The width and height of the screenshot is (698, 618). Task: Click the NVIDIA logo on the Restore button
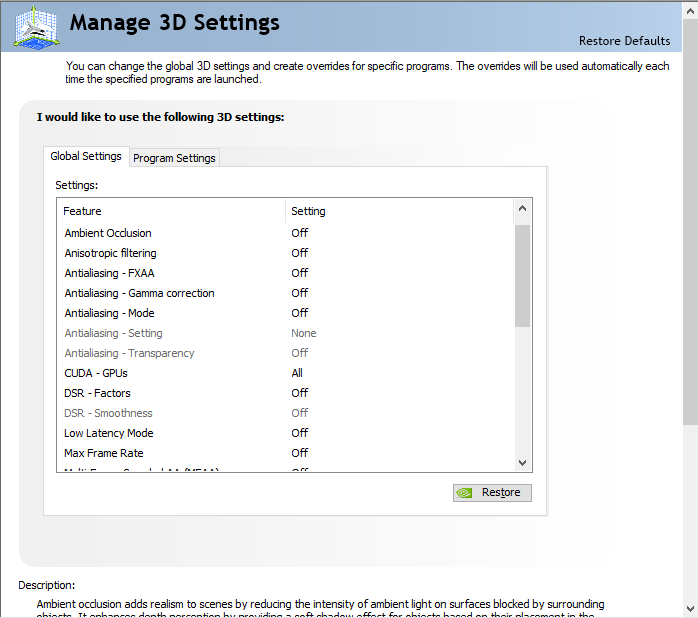click(x=464, y=493)
